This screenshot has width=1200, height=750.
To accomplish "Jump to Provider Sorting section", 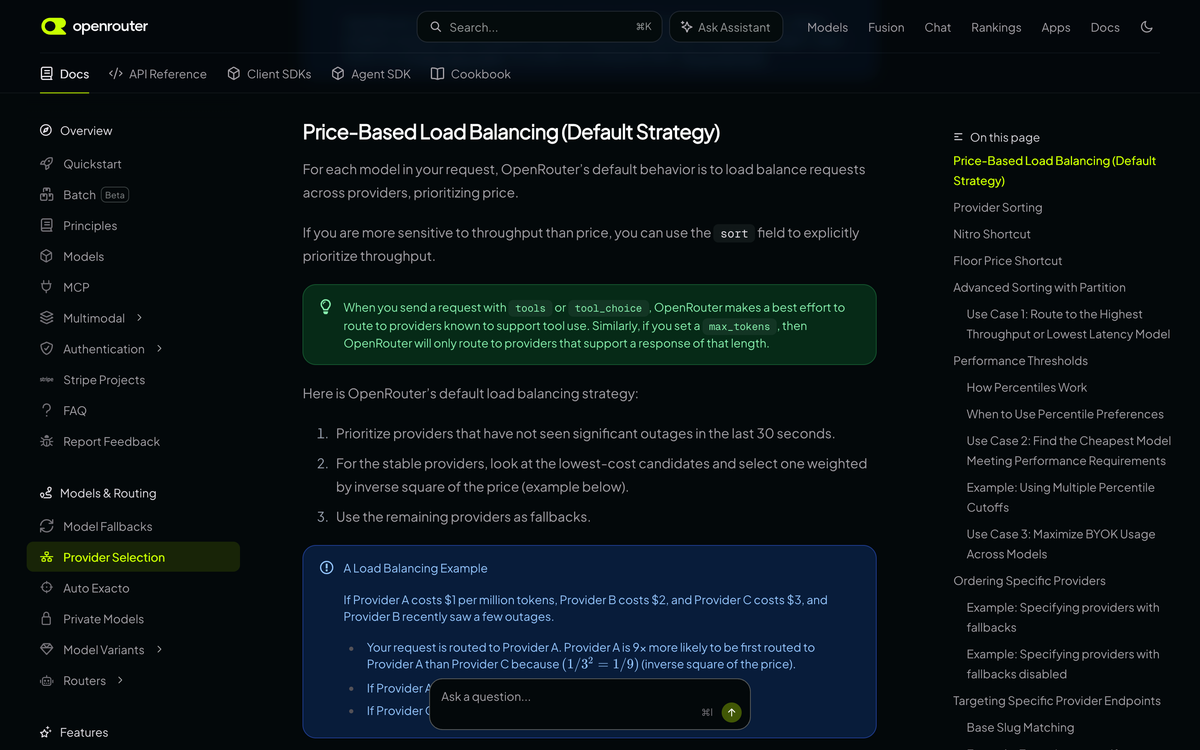I will pos(998,208).
